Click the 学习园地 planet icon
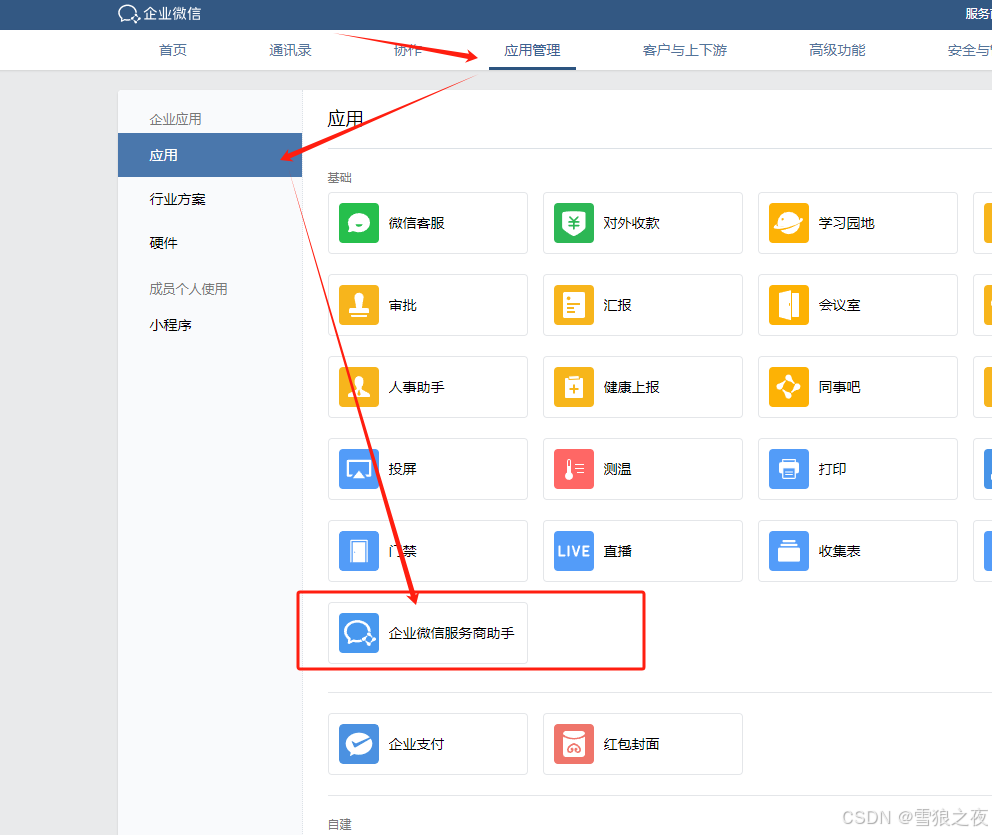 click(x=789, y=223)
